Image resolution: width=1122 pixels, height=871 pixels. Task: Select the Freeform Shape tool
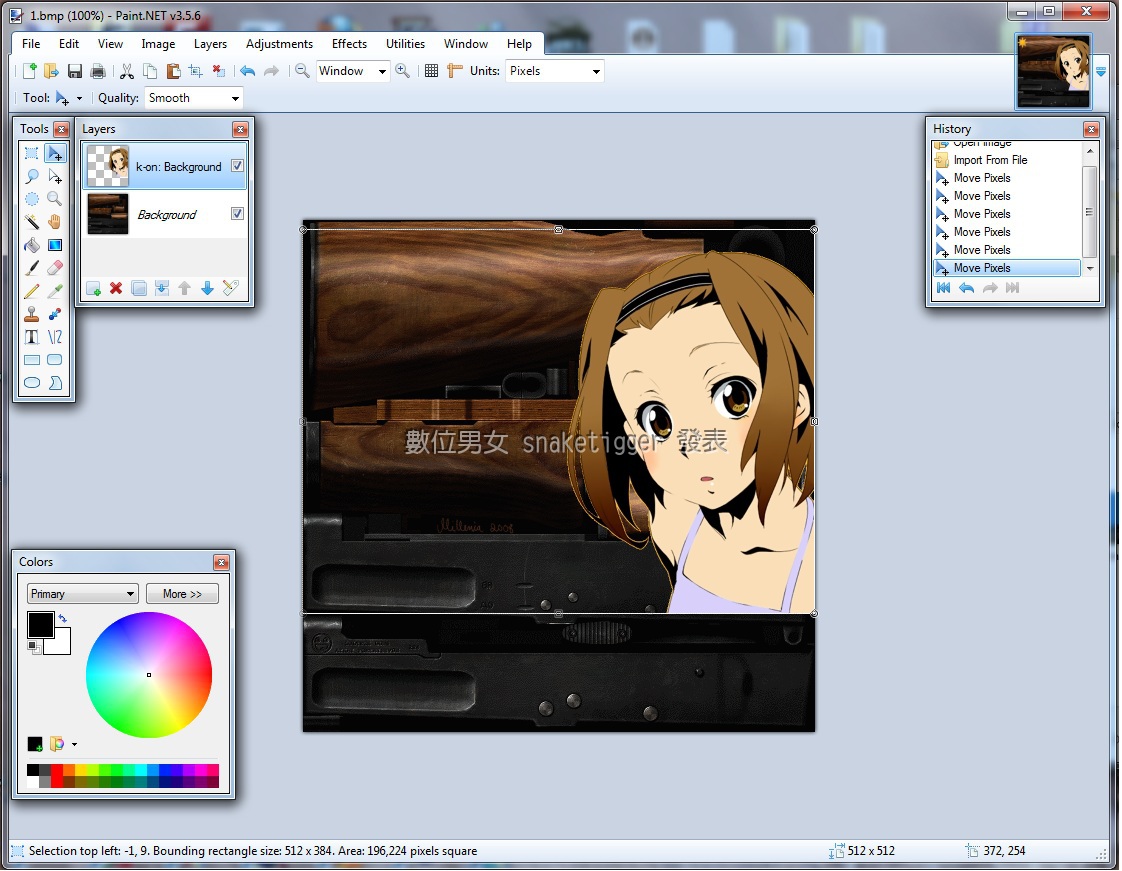pyautogui.click(x=54, y=382)
